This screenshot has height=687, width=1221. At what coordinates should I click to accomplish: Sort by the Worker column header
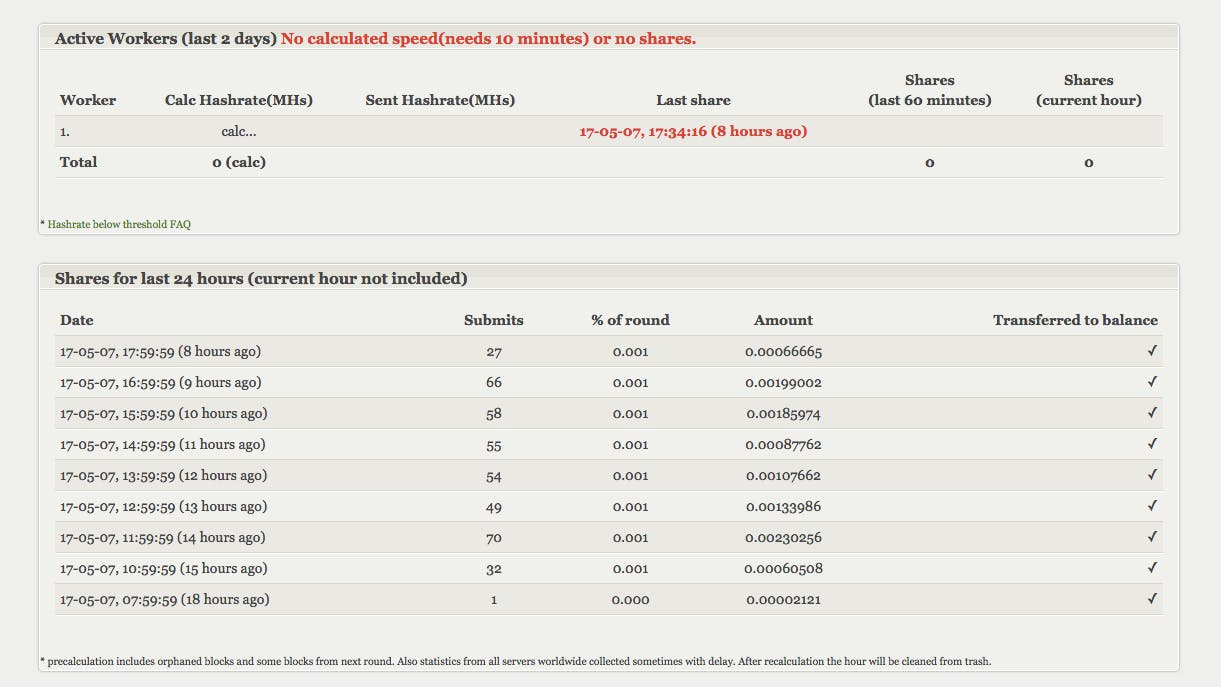tap(88, 100)
